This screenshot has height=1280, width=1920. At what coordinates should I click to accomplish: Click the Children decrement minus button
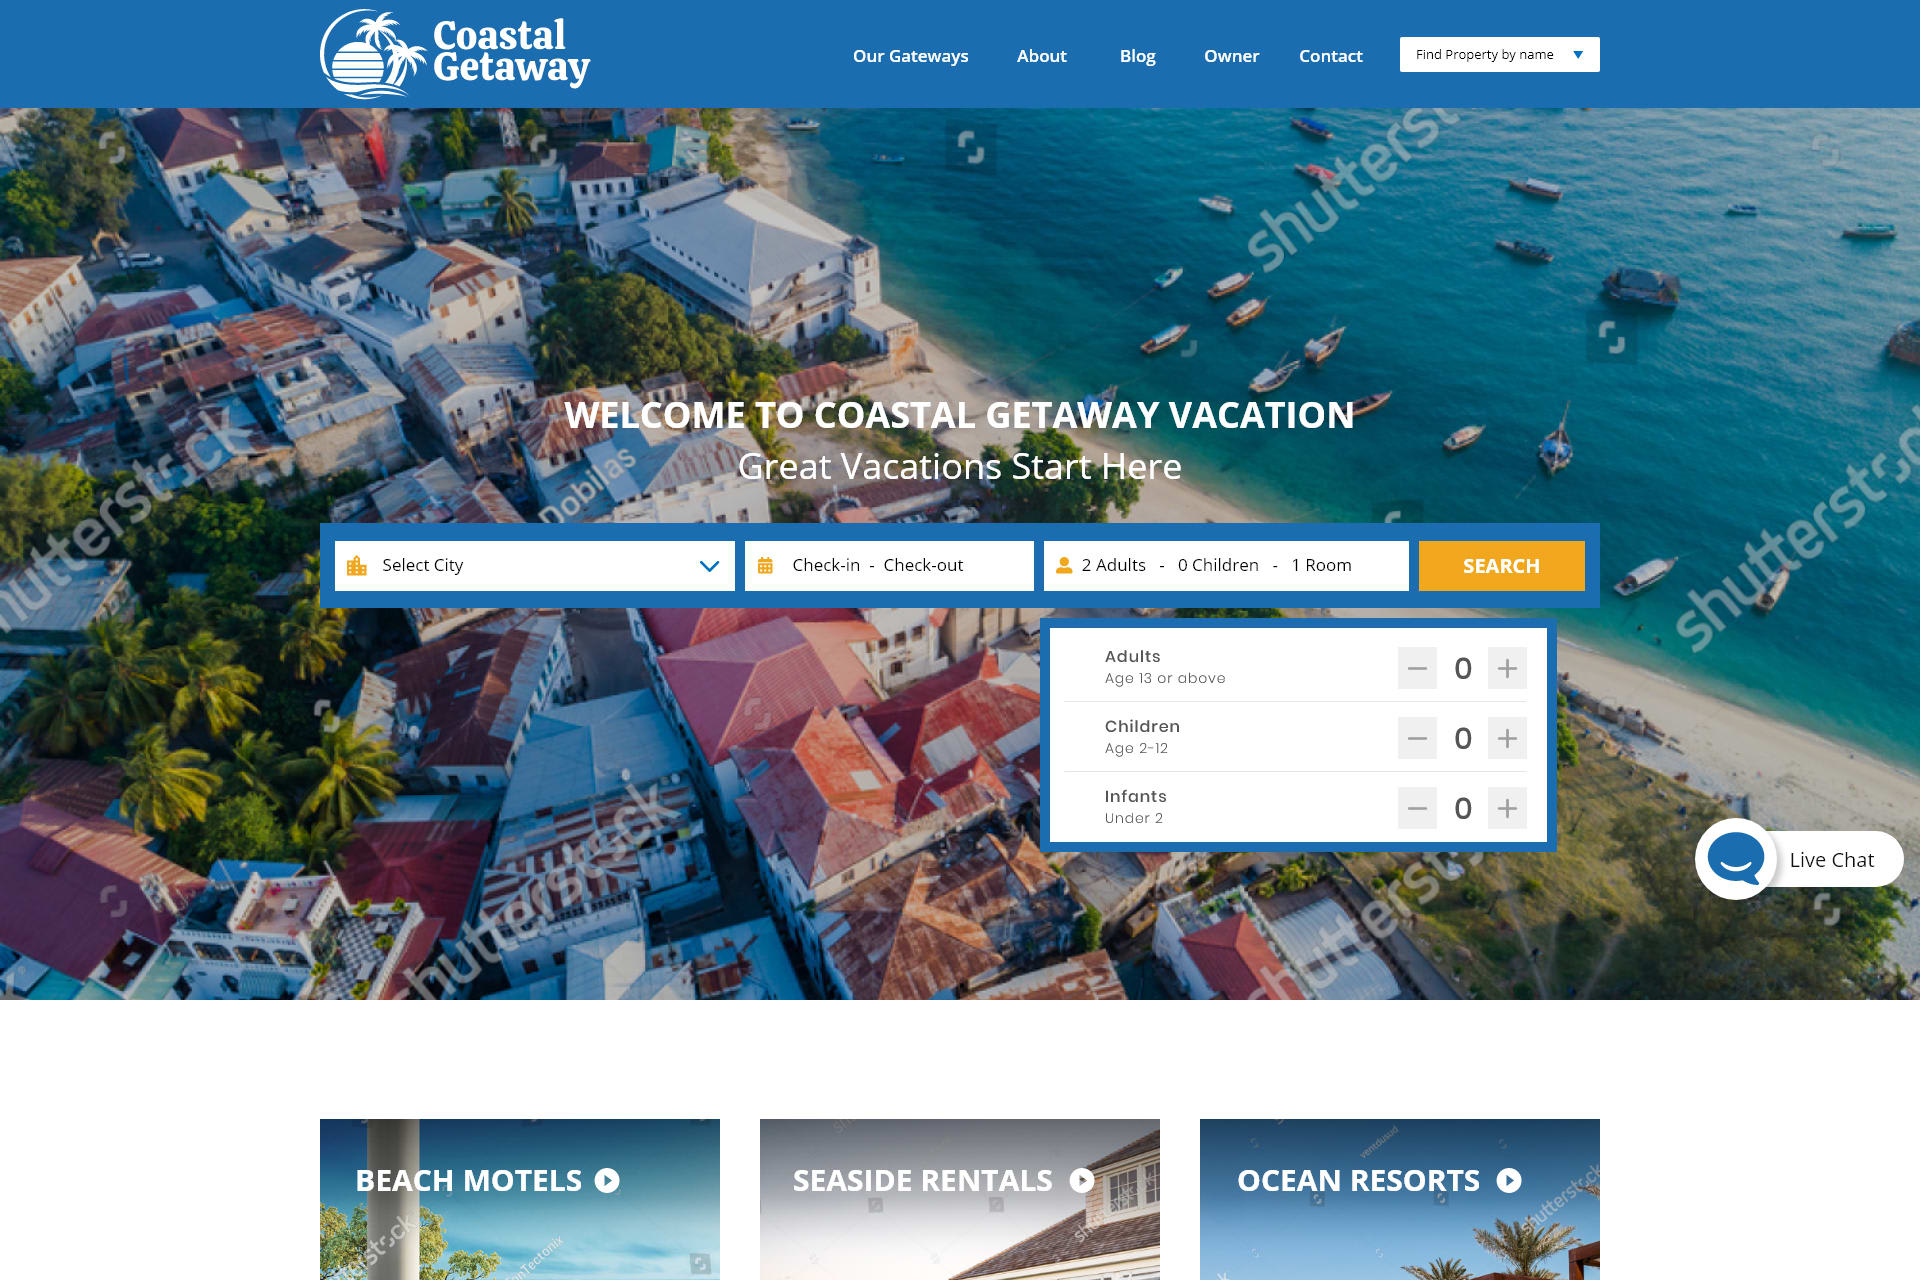click(x=1416, y=739)
